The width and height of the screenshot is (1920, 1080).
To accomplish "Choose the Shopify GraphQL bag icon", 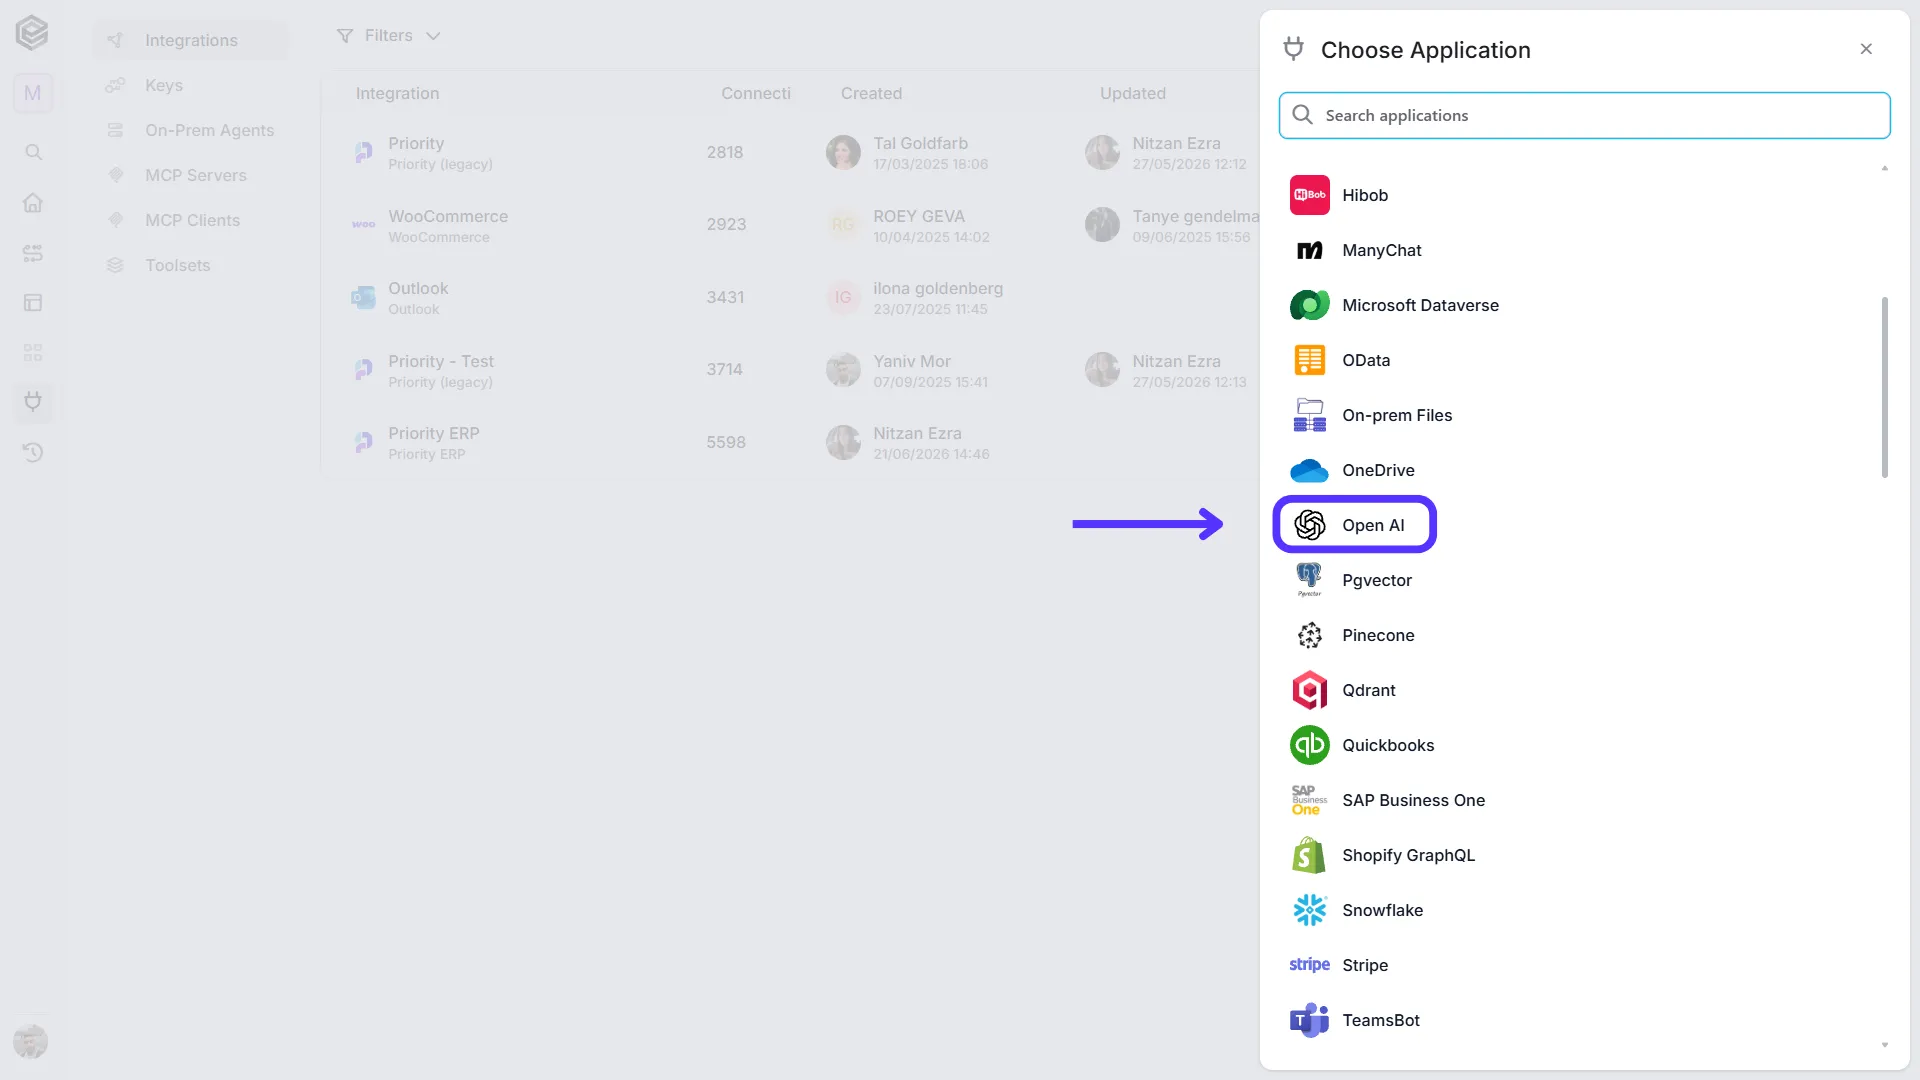I will (1309, 855).
